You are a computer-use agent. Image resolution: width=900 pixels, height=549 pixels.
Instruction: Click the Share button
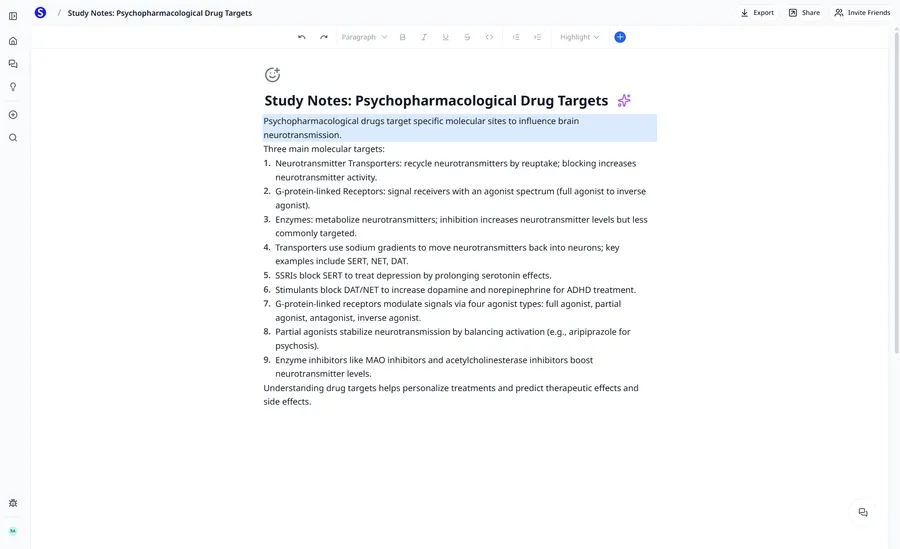tap(804, 13)
